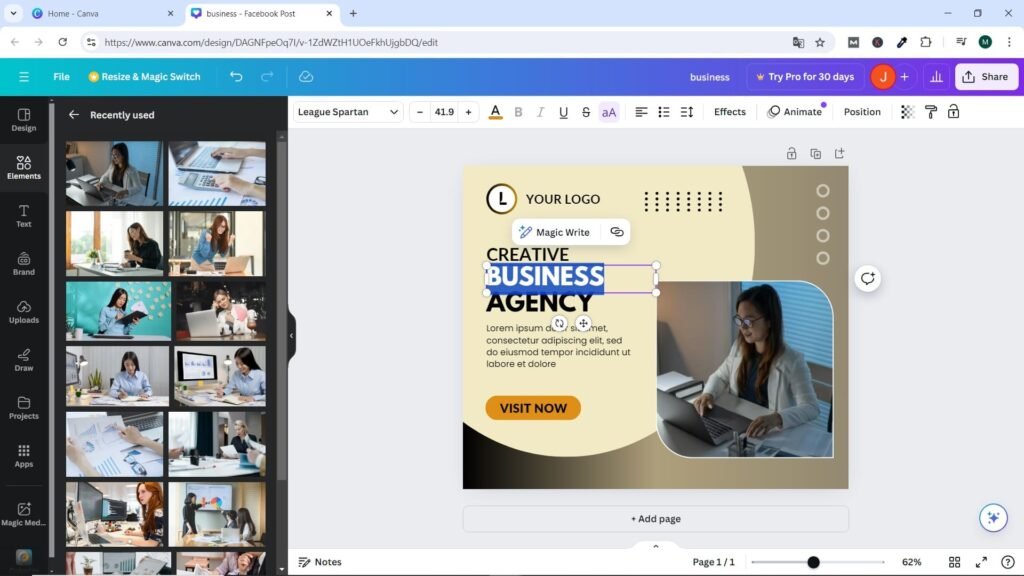Open the text color picker

[x=495, y=112]
